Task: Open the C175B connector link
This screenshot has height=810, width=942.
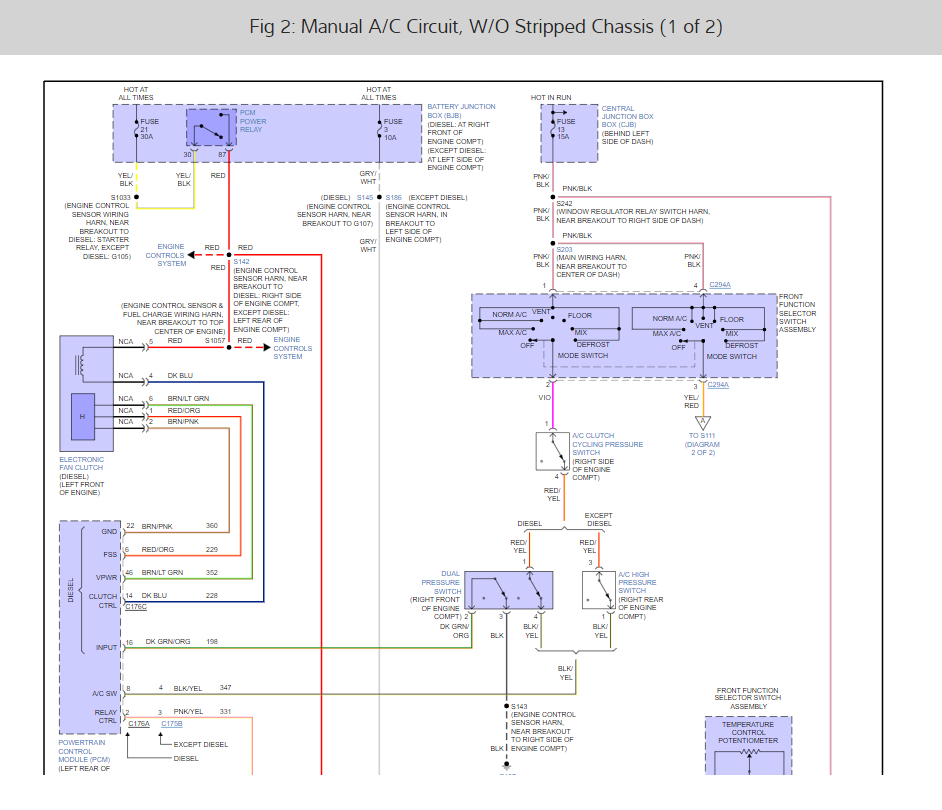Action: pyautogui.click(x=172, y=723)
